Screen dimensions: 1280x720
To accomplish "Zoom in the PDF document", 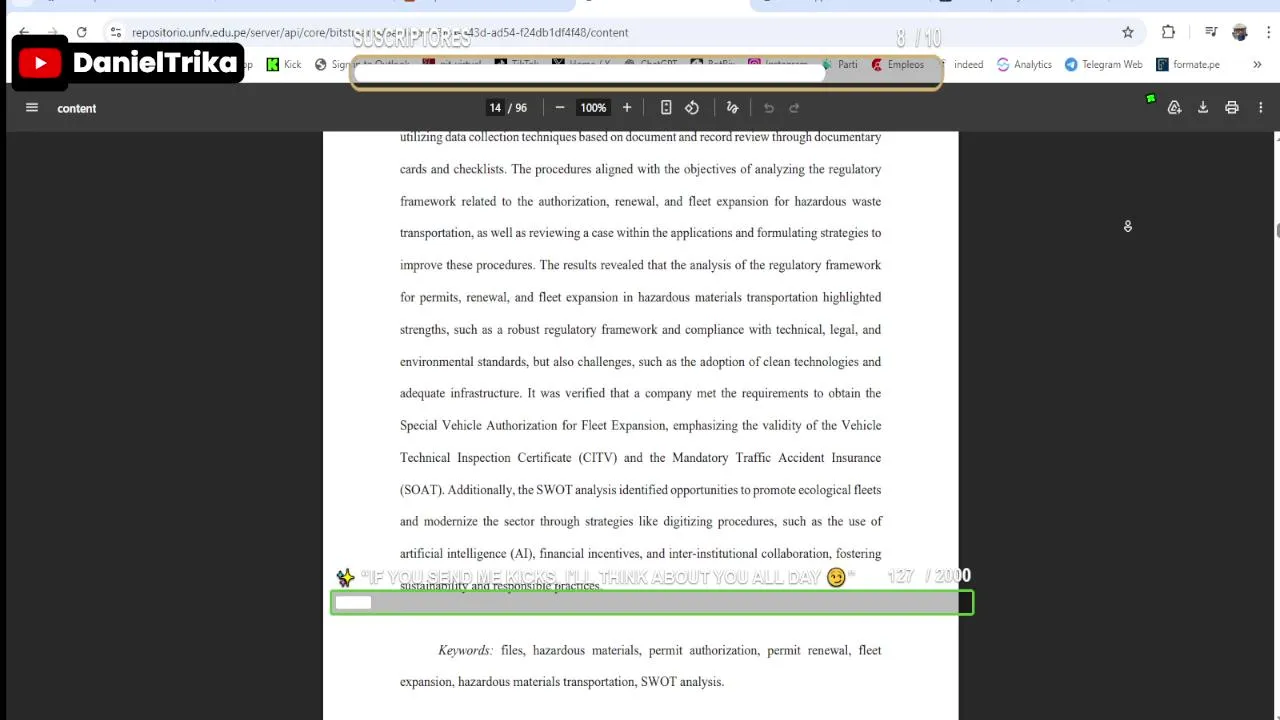I will click(627, 108).
